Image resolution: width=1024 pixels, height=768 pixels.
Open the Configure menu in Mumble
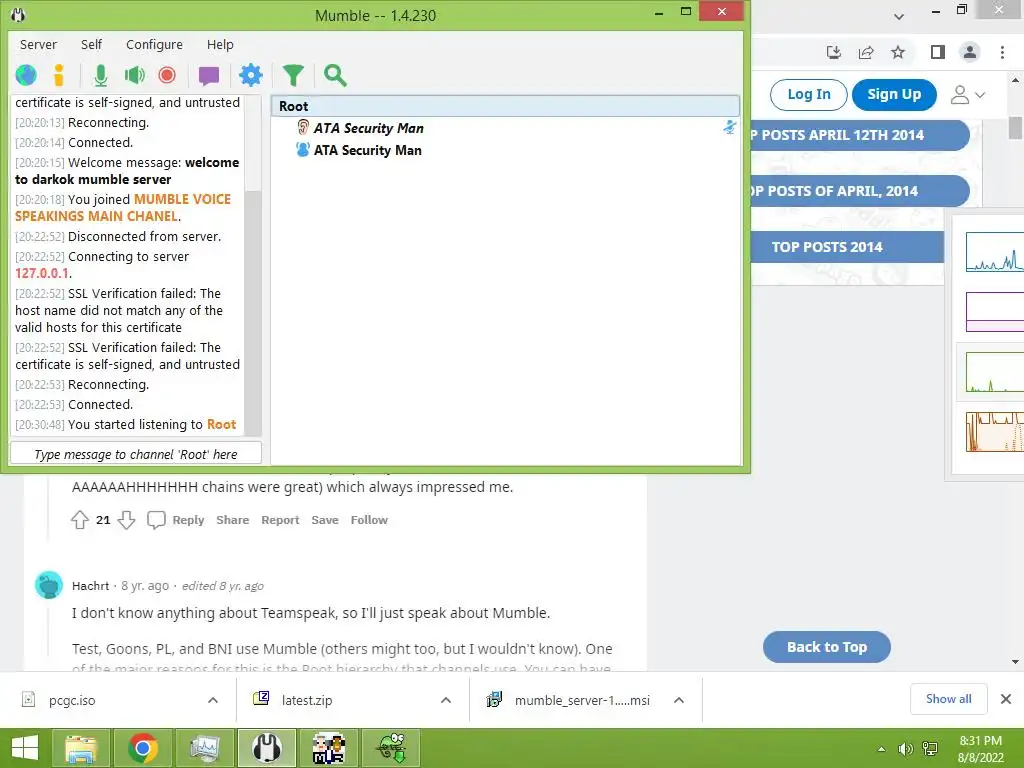(x=154, y=44)
